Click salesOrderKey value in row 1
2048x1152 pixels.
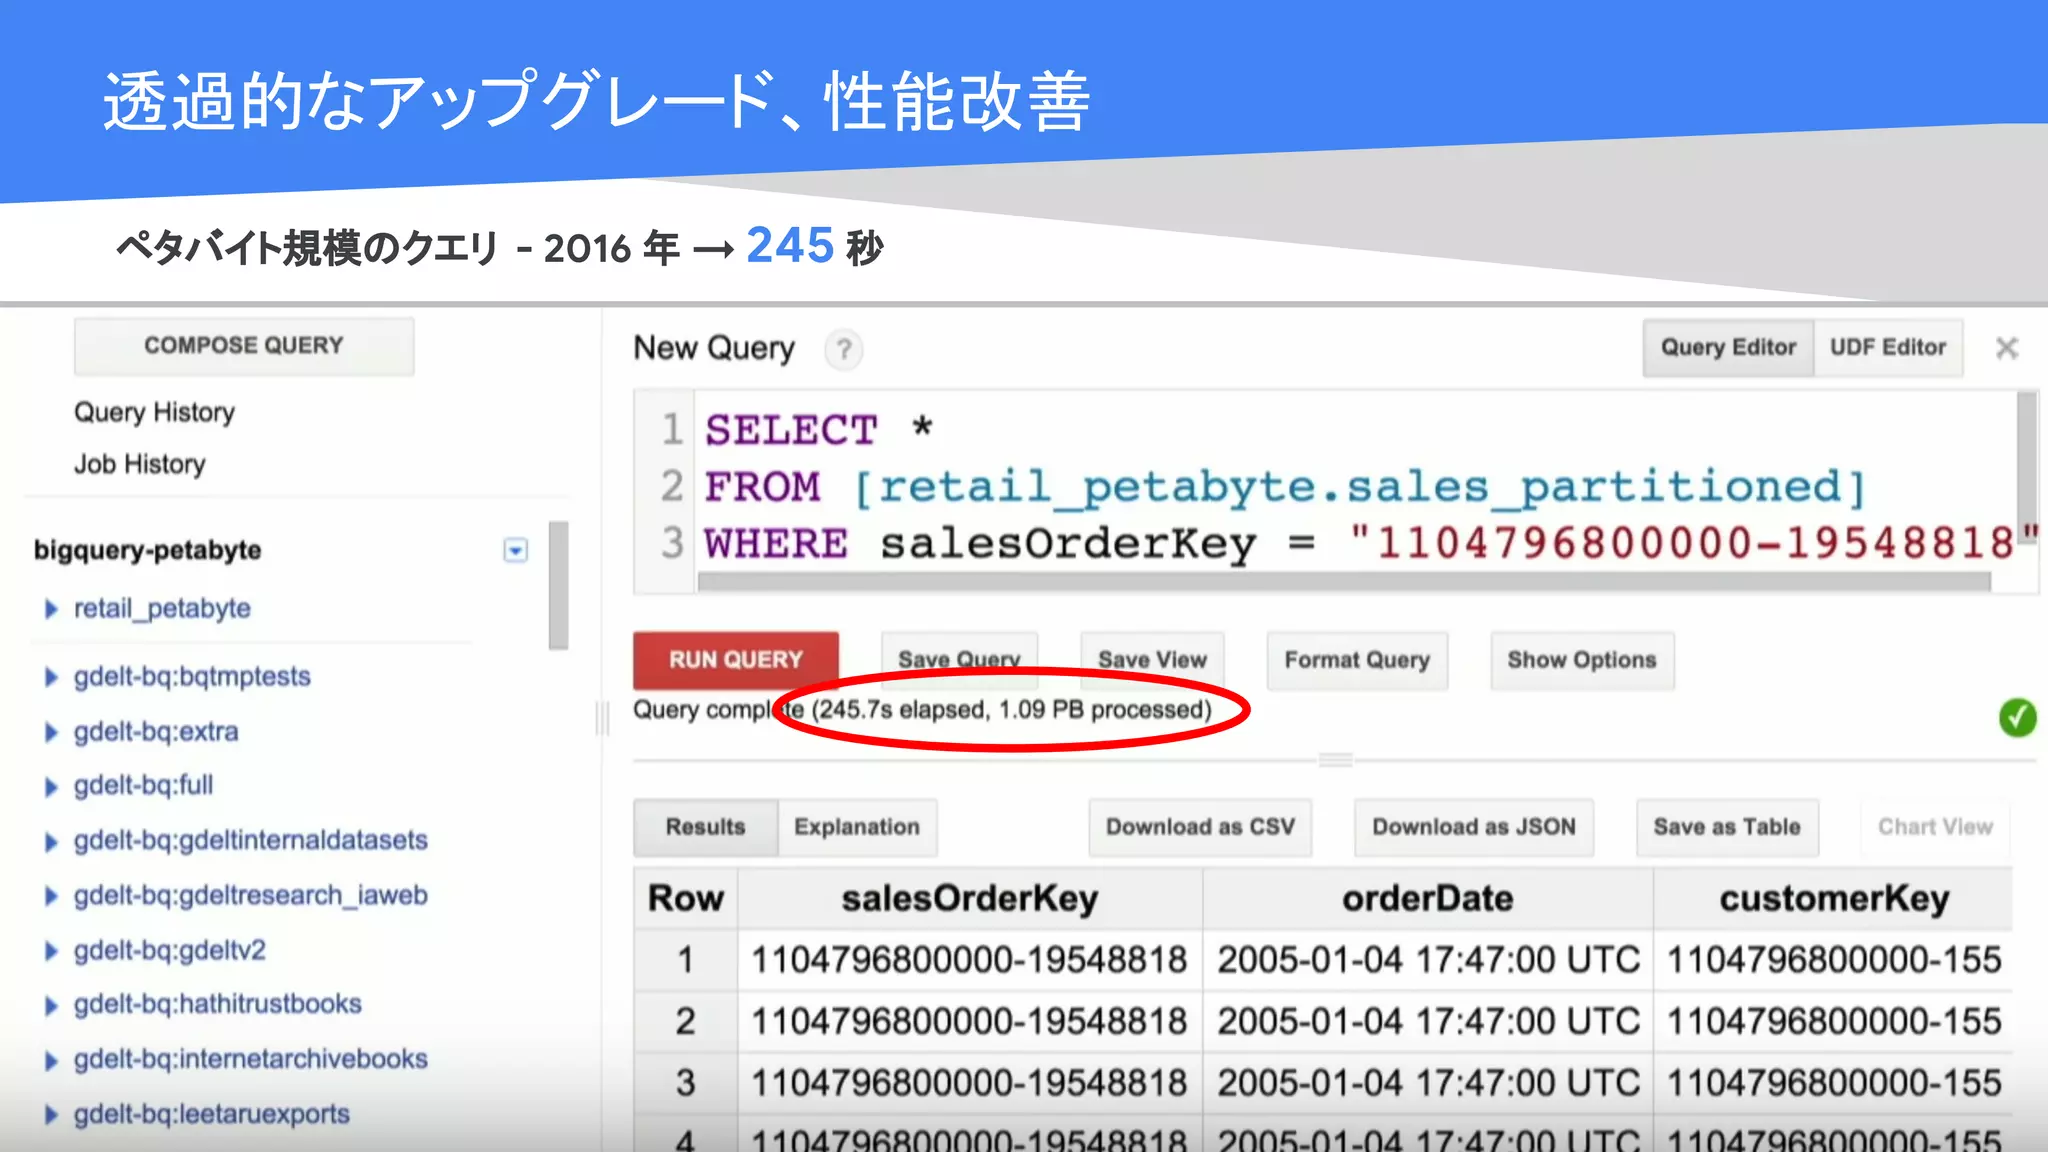(x=969, y=960)
